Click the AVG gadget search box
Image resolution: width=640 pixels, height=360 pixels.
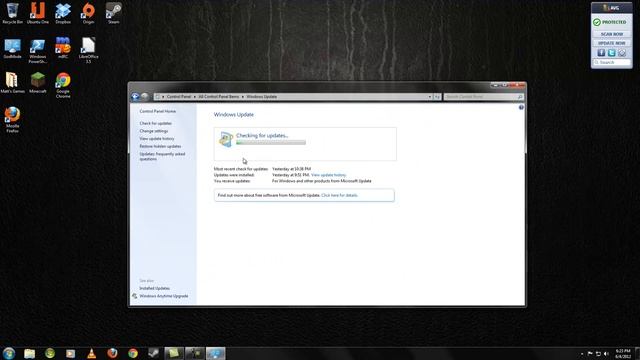(x=611, y=62)
